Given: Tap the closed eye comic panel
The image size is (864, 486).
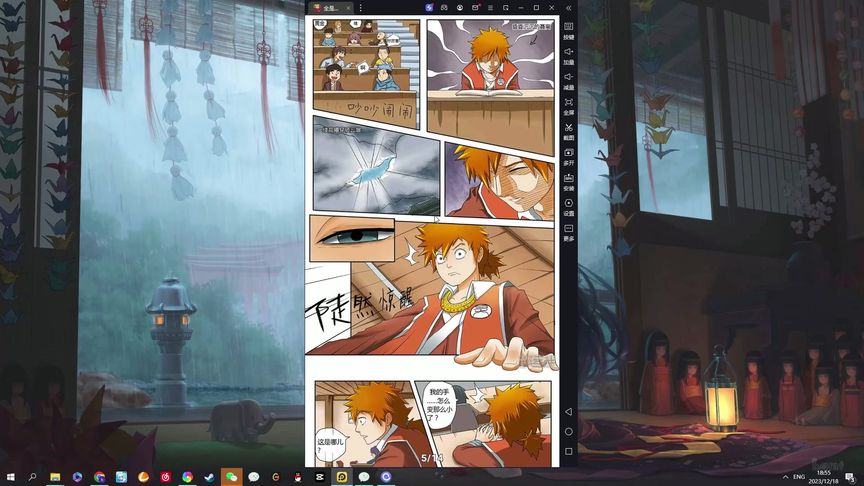Looking at the screenshot, I should coord(499,181).
